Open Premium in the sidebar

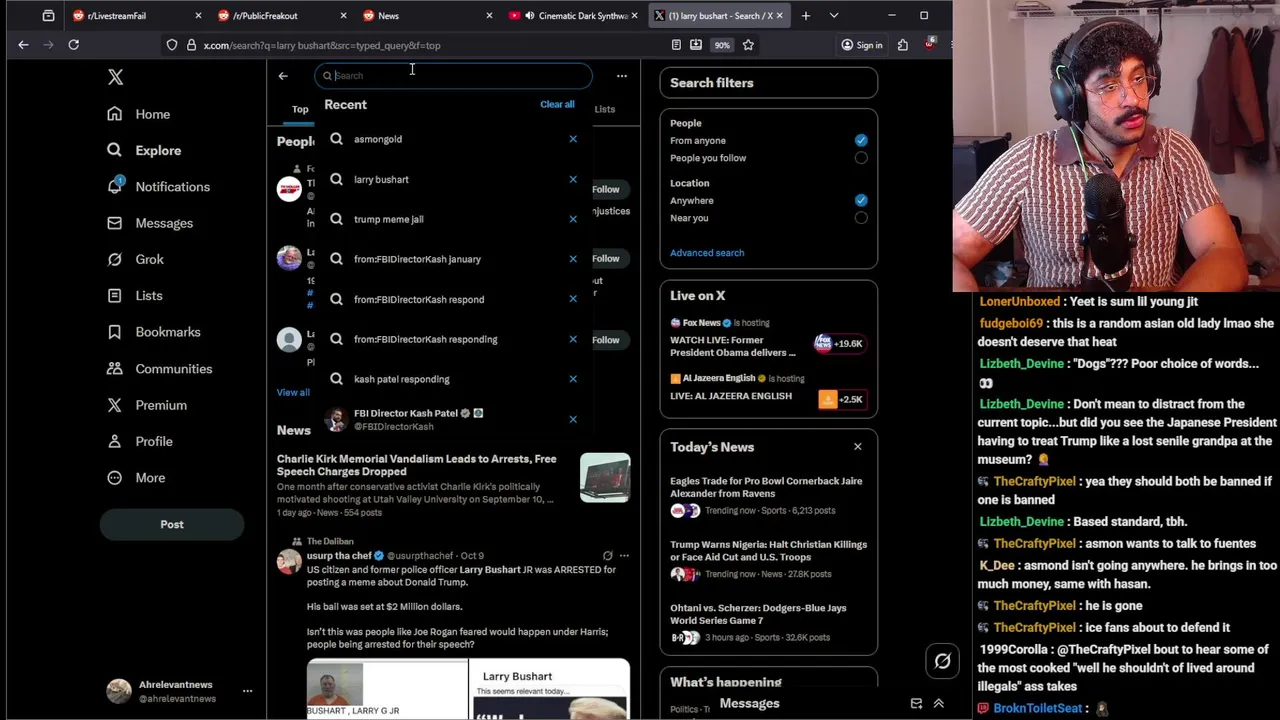pyautogui.click(x=146, y=405)
